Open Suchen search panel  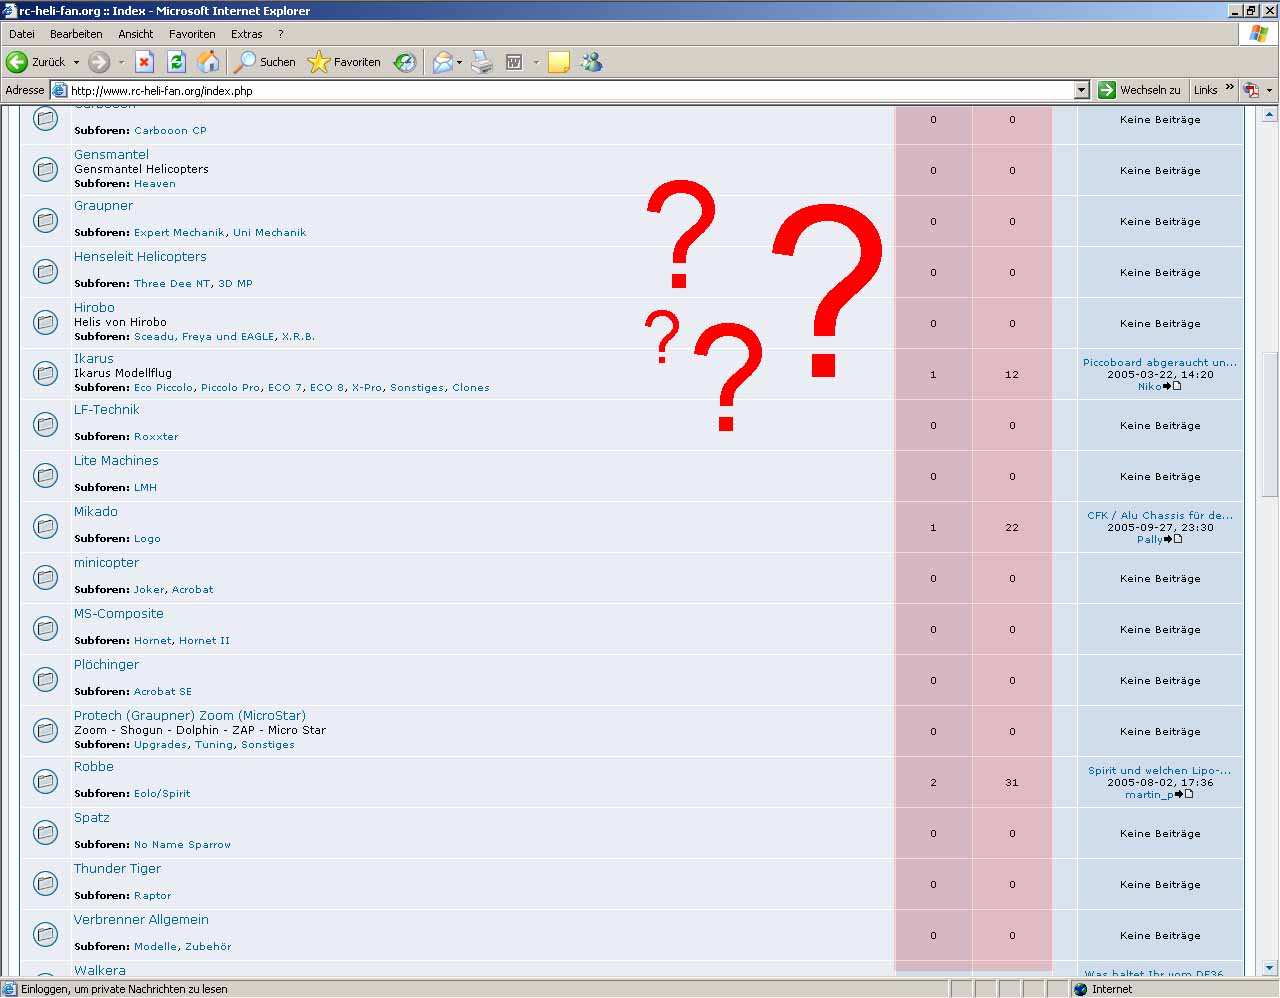(x=265, y=62)
